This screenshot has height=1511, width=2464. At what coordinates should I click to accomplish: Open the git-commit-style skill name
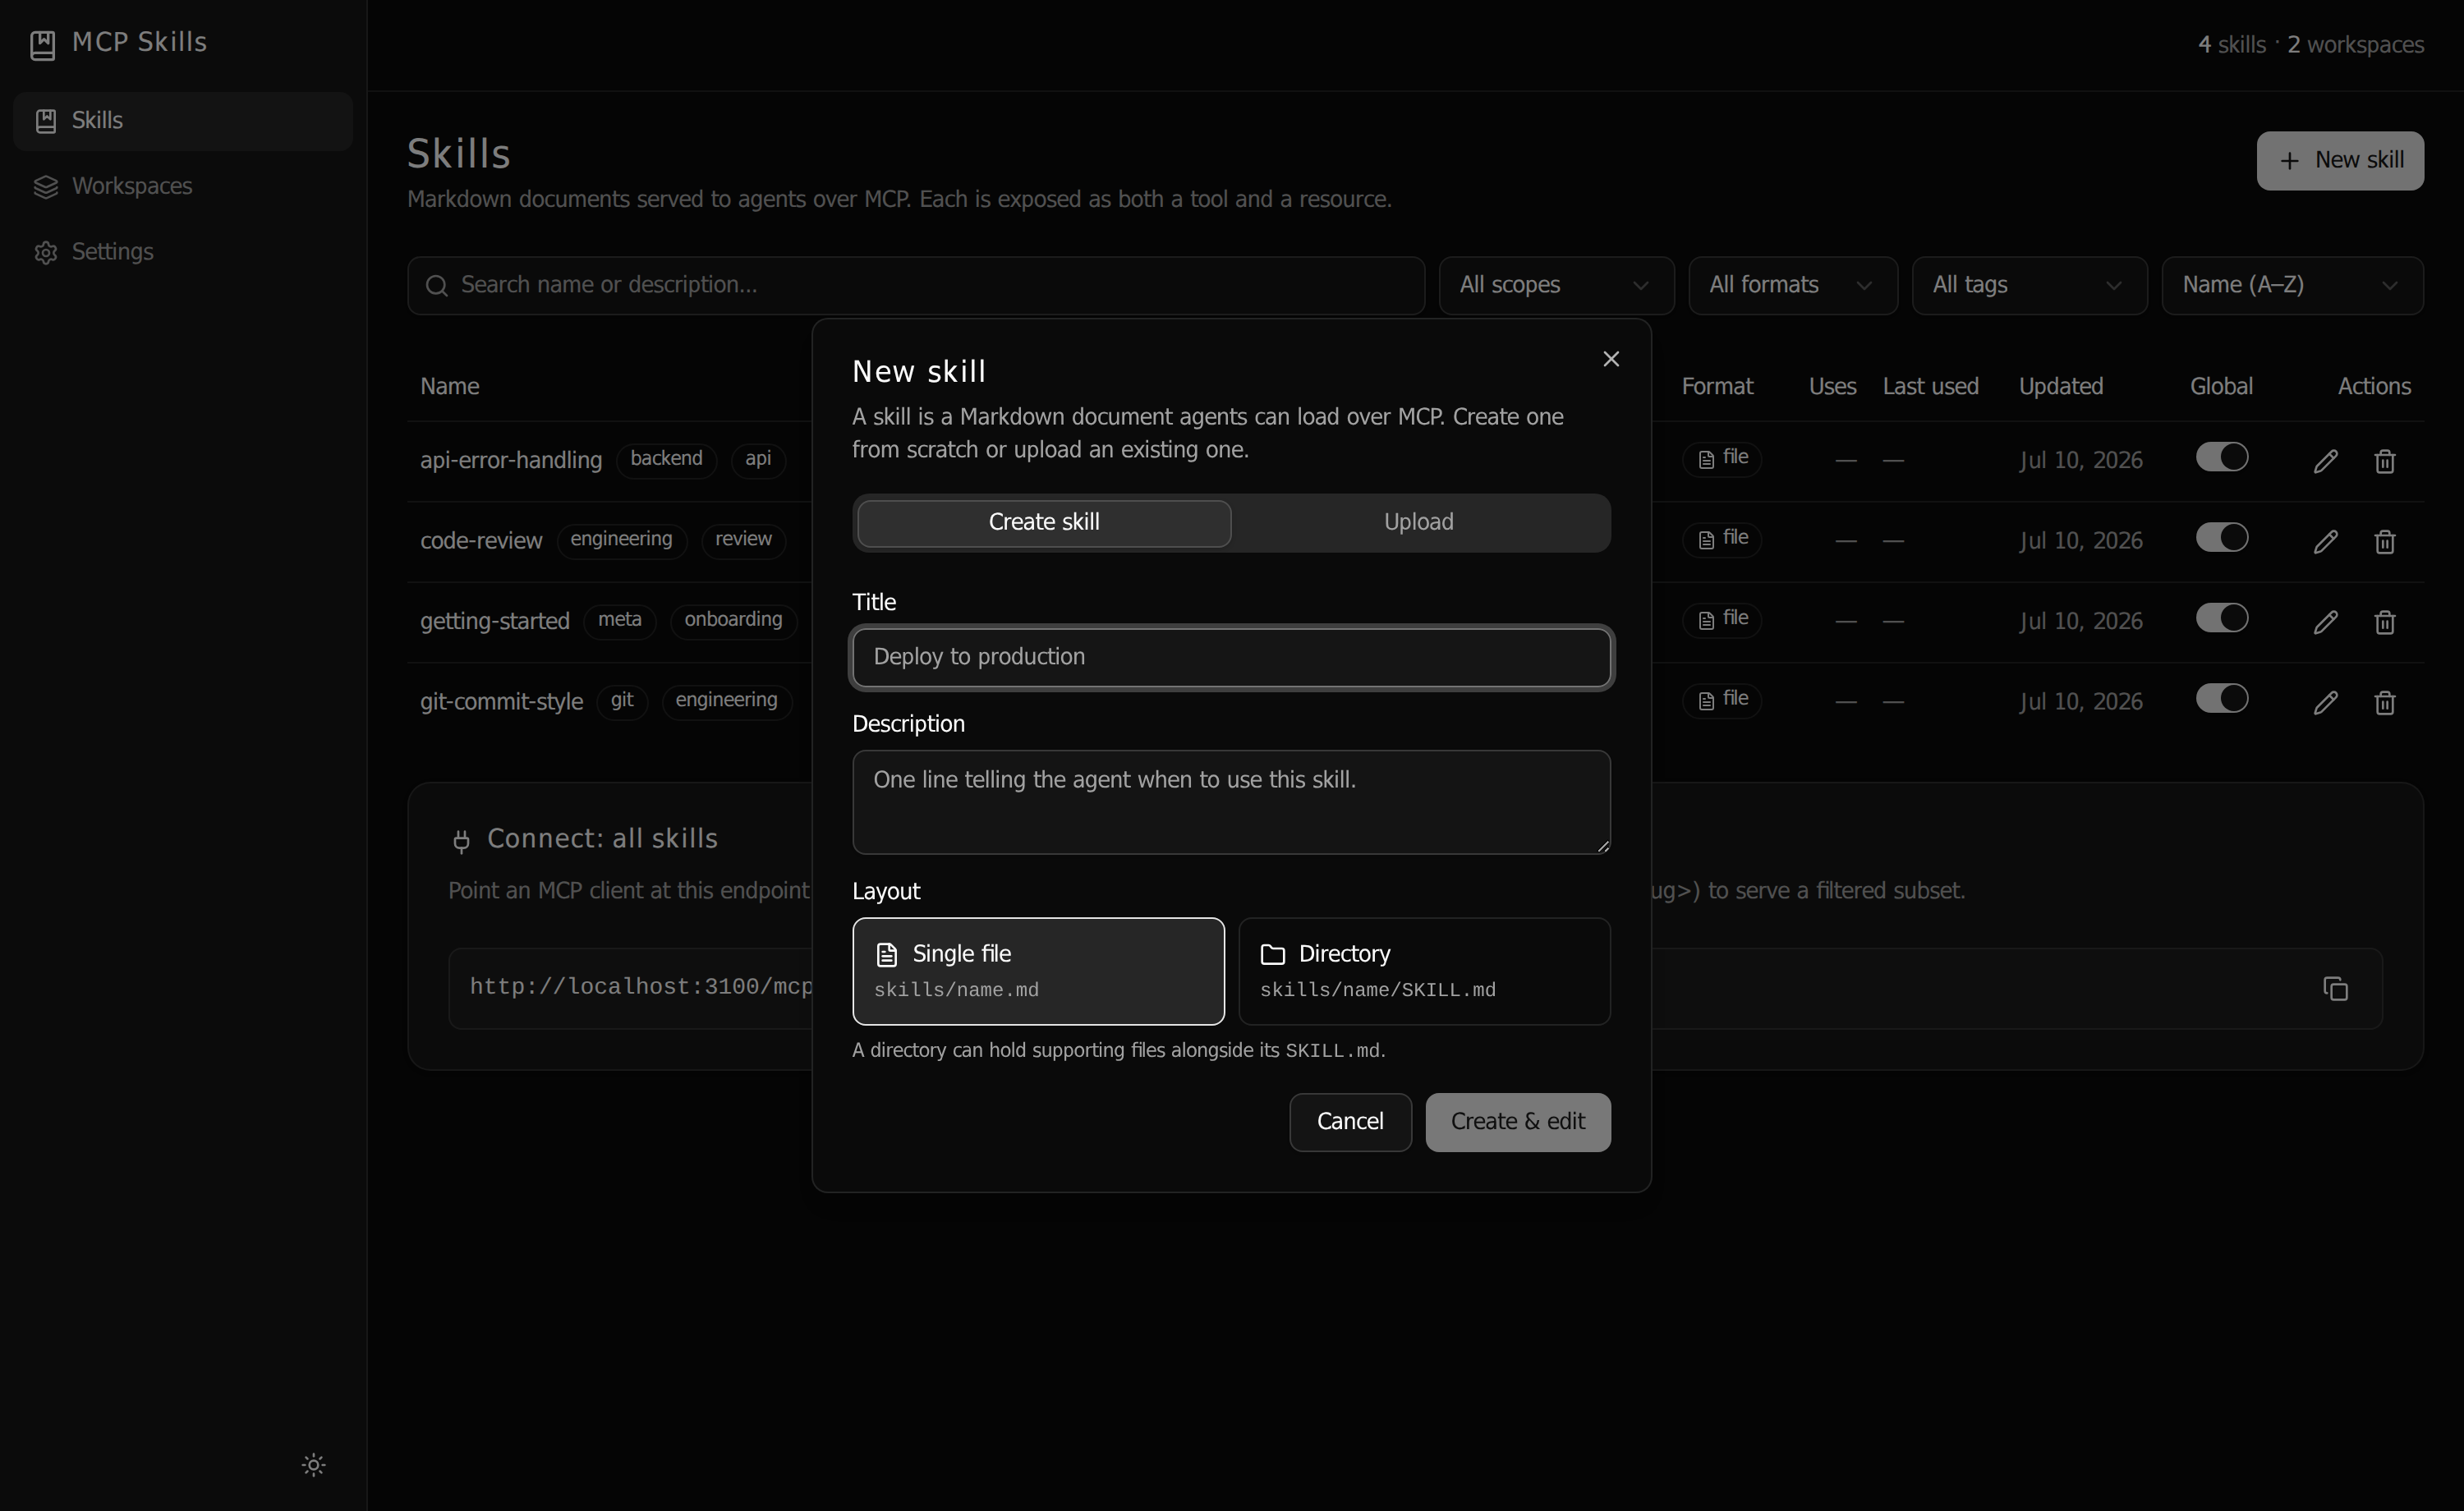[501, 702]
